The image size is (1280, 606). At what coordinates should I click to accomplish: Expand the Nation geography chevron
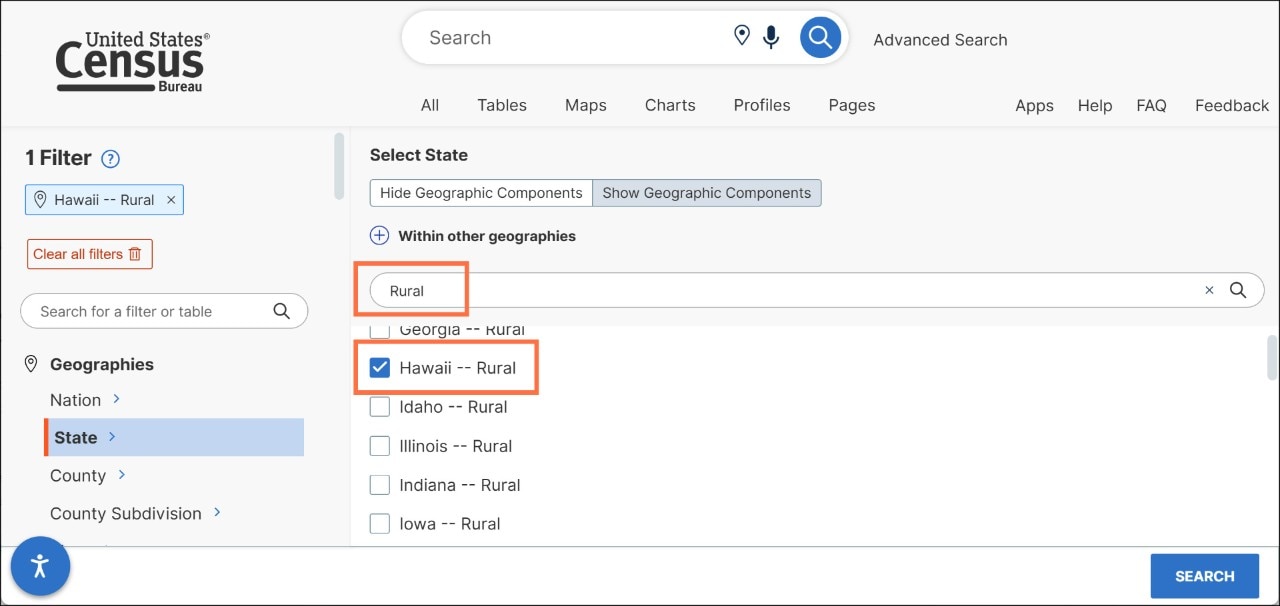click(x=116, y=399)
